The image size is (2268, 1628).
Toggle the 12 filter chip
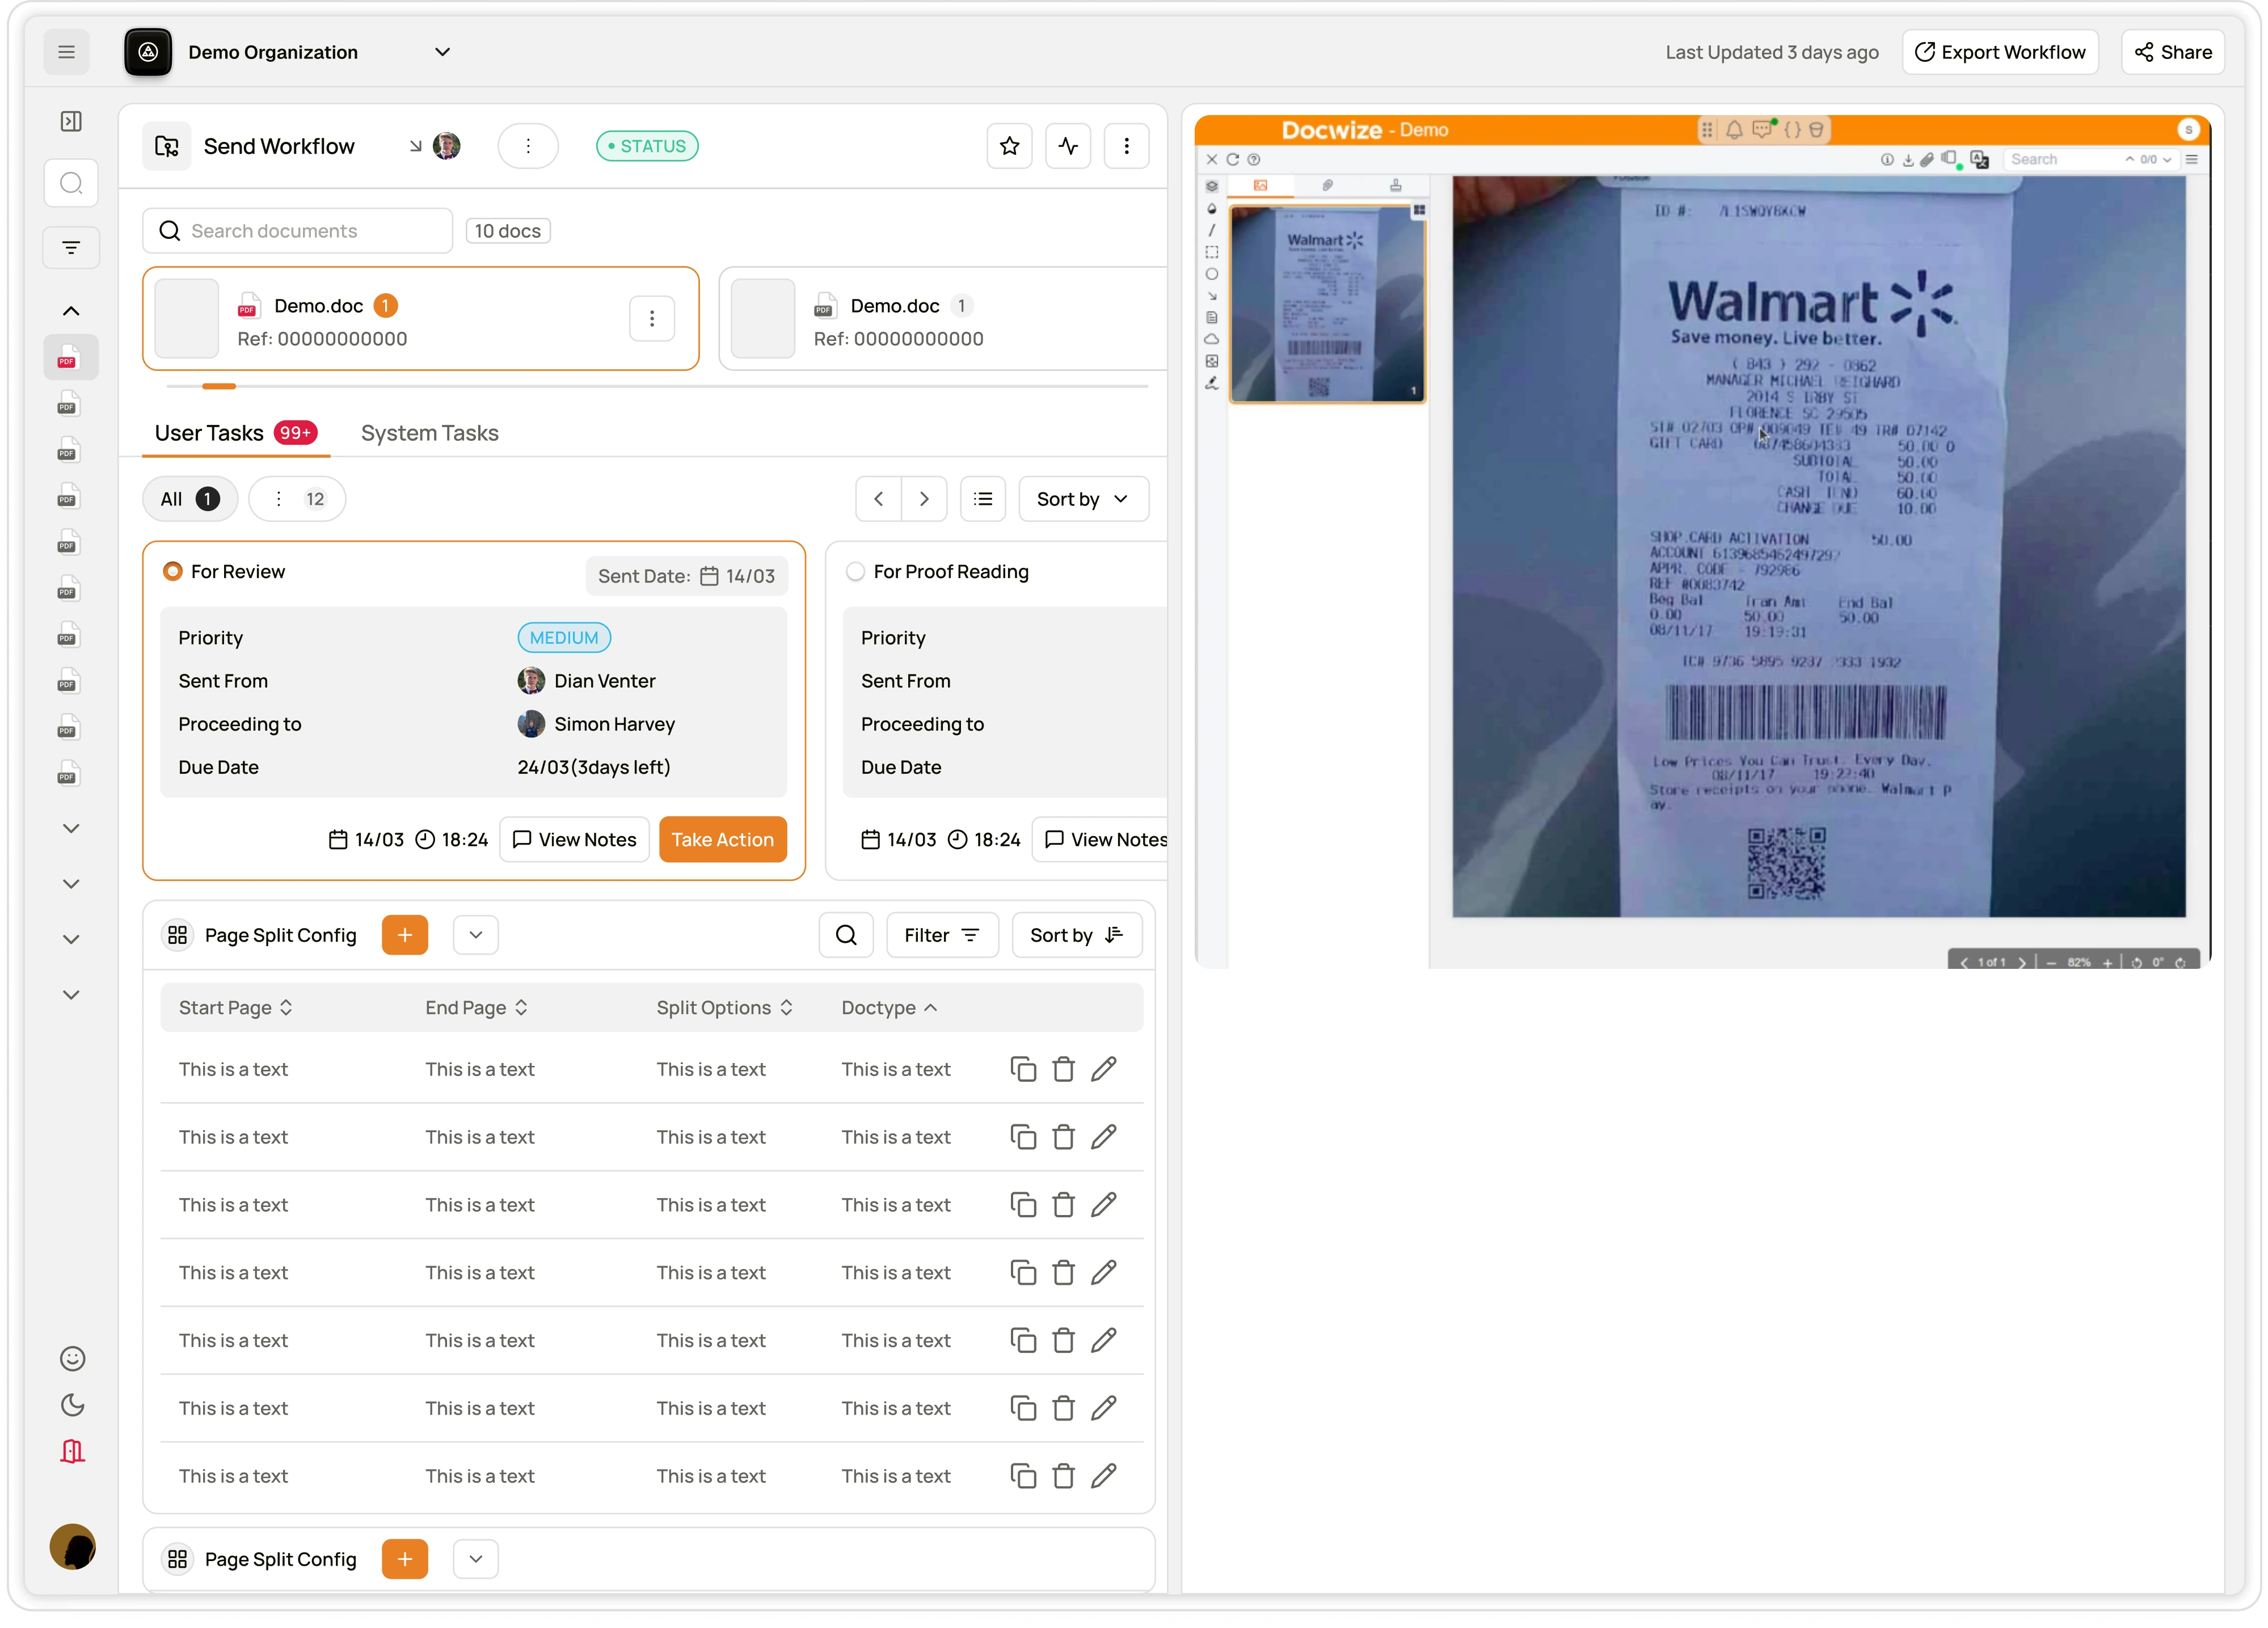[298, 499]
